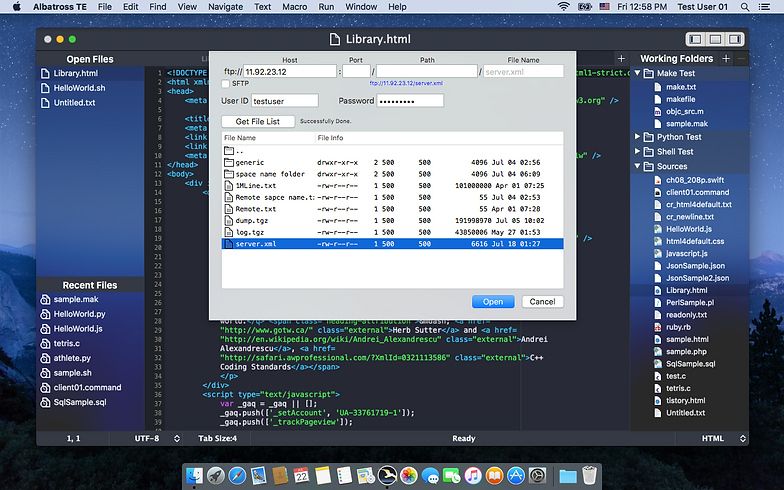784x490 pixels.
Task: Add a working folder with the plus icon
Action: tap(726, 58)
